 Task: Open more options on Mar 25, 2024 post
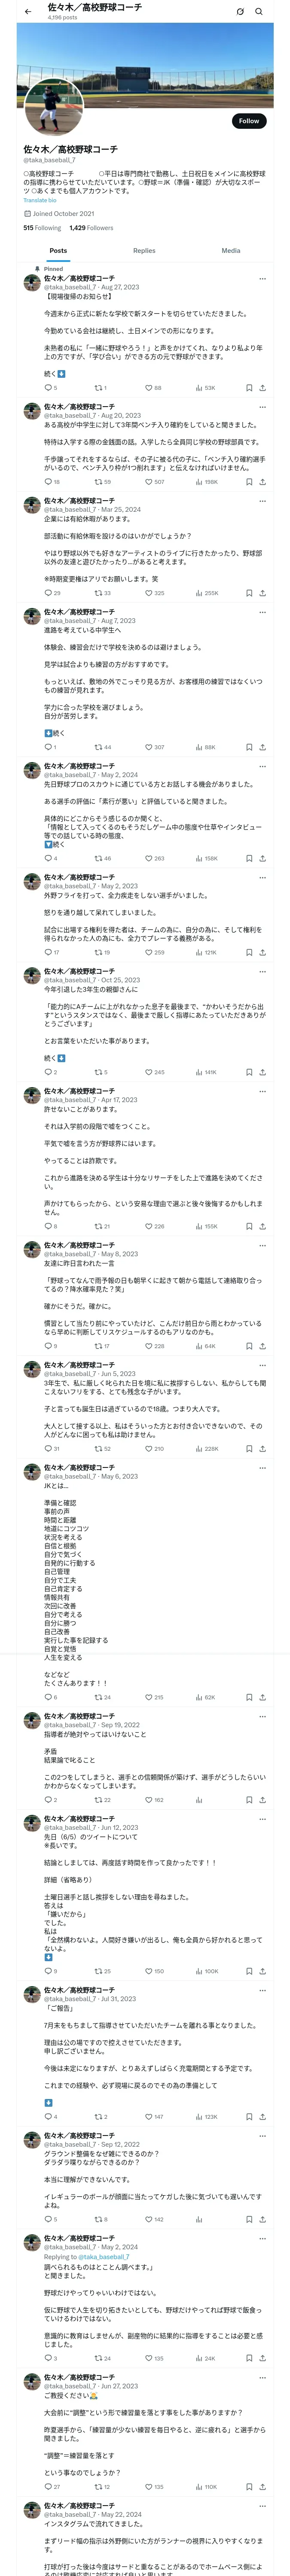pyautogui.click(x=262, y=501)
